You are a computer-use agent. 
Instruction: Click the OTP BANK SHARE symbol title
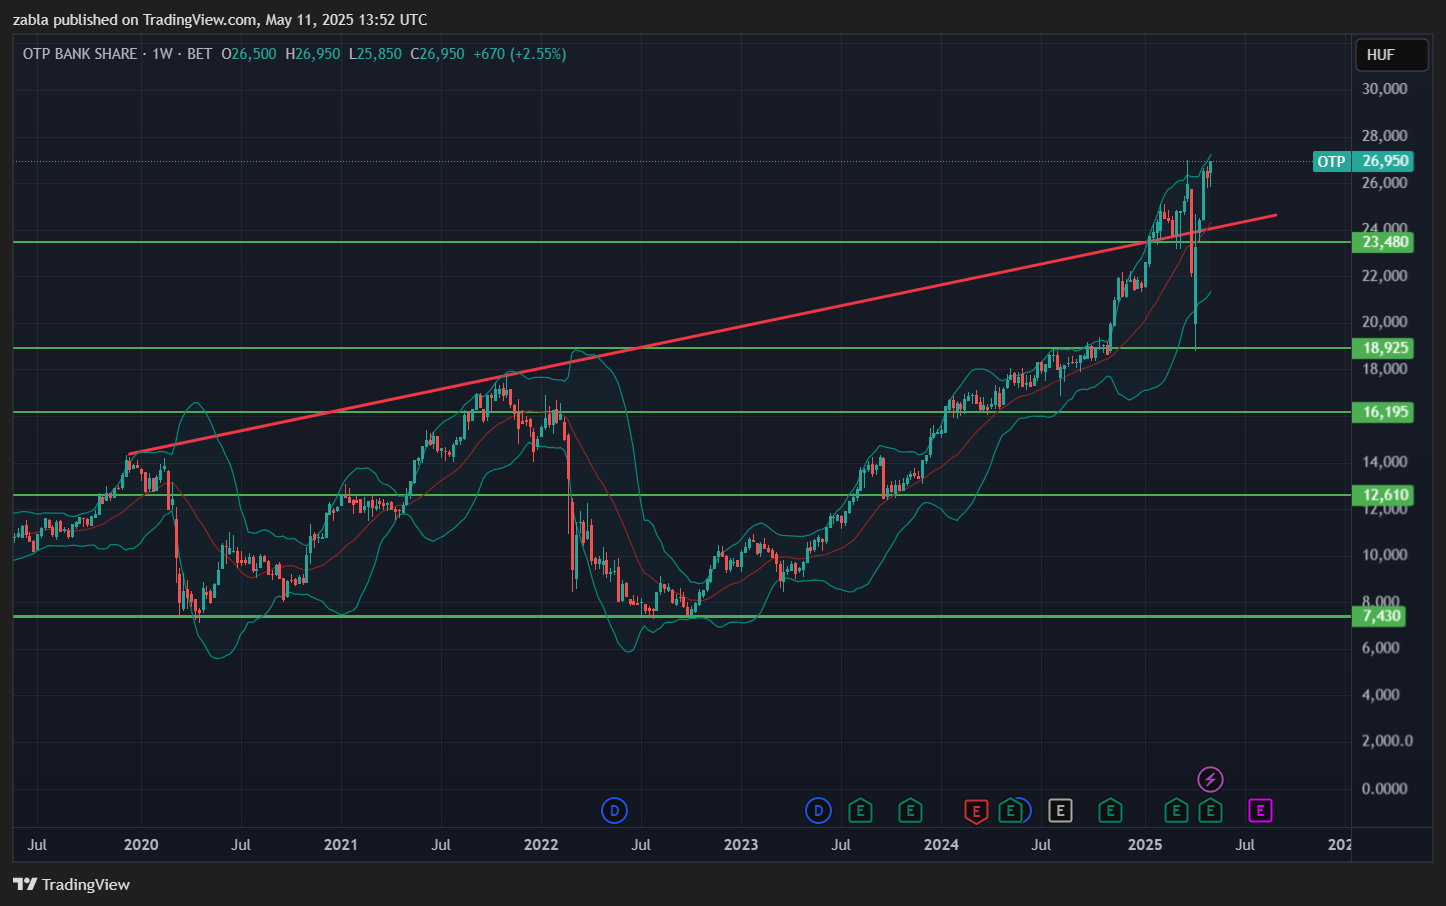[80, 54]
